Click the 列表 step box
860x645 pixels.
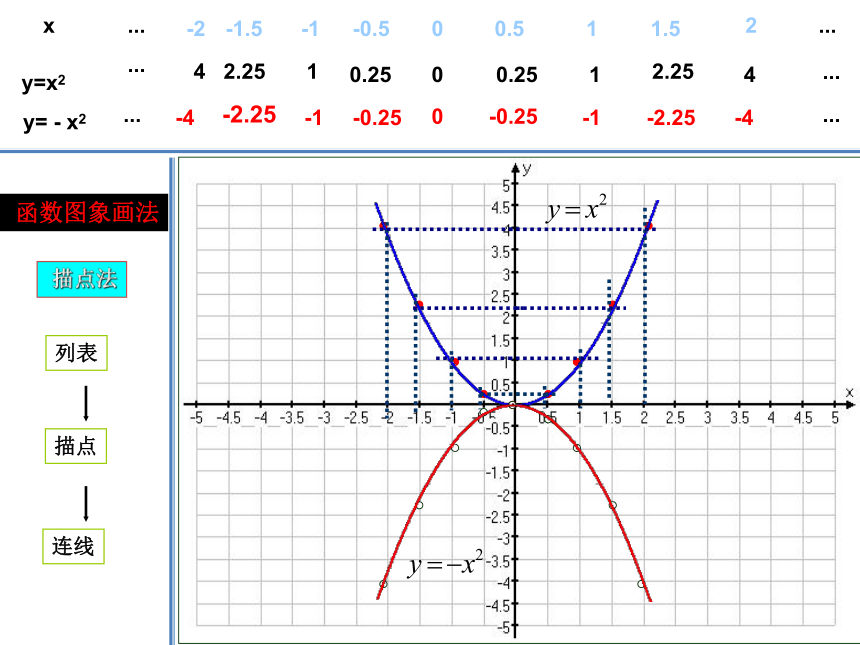tap(76, 353)
